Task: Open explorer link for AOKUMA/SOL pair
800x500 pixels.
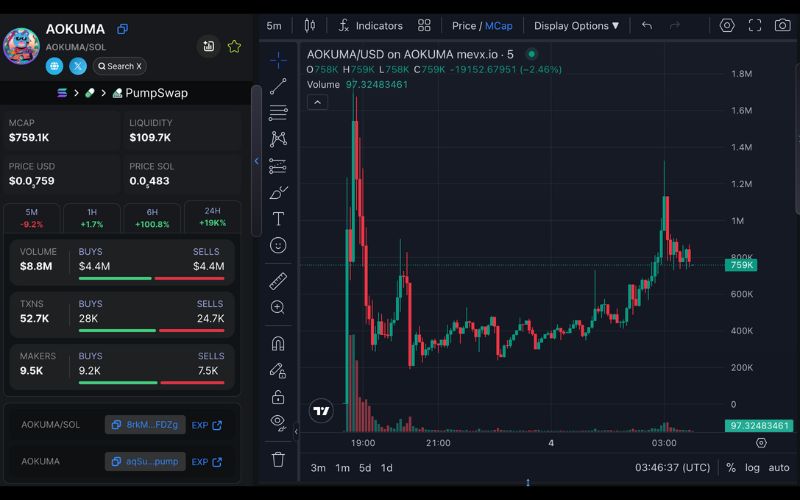Action: click(207, 425)
